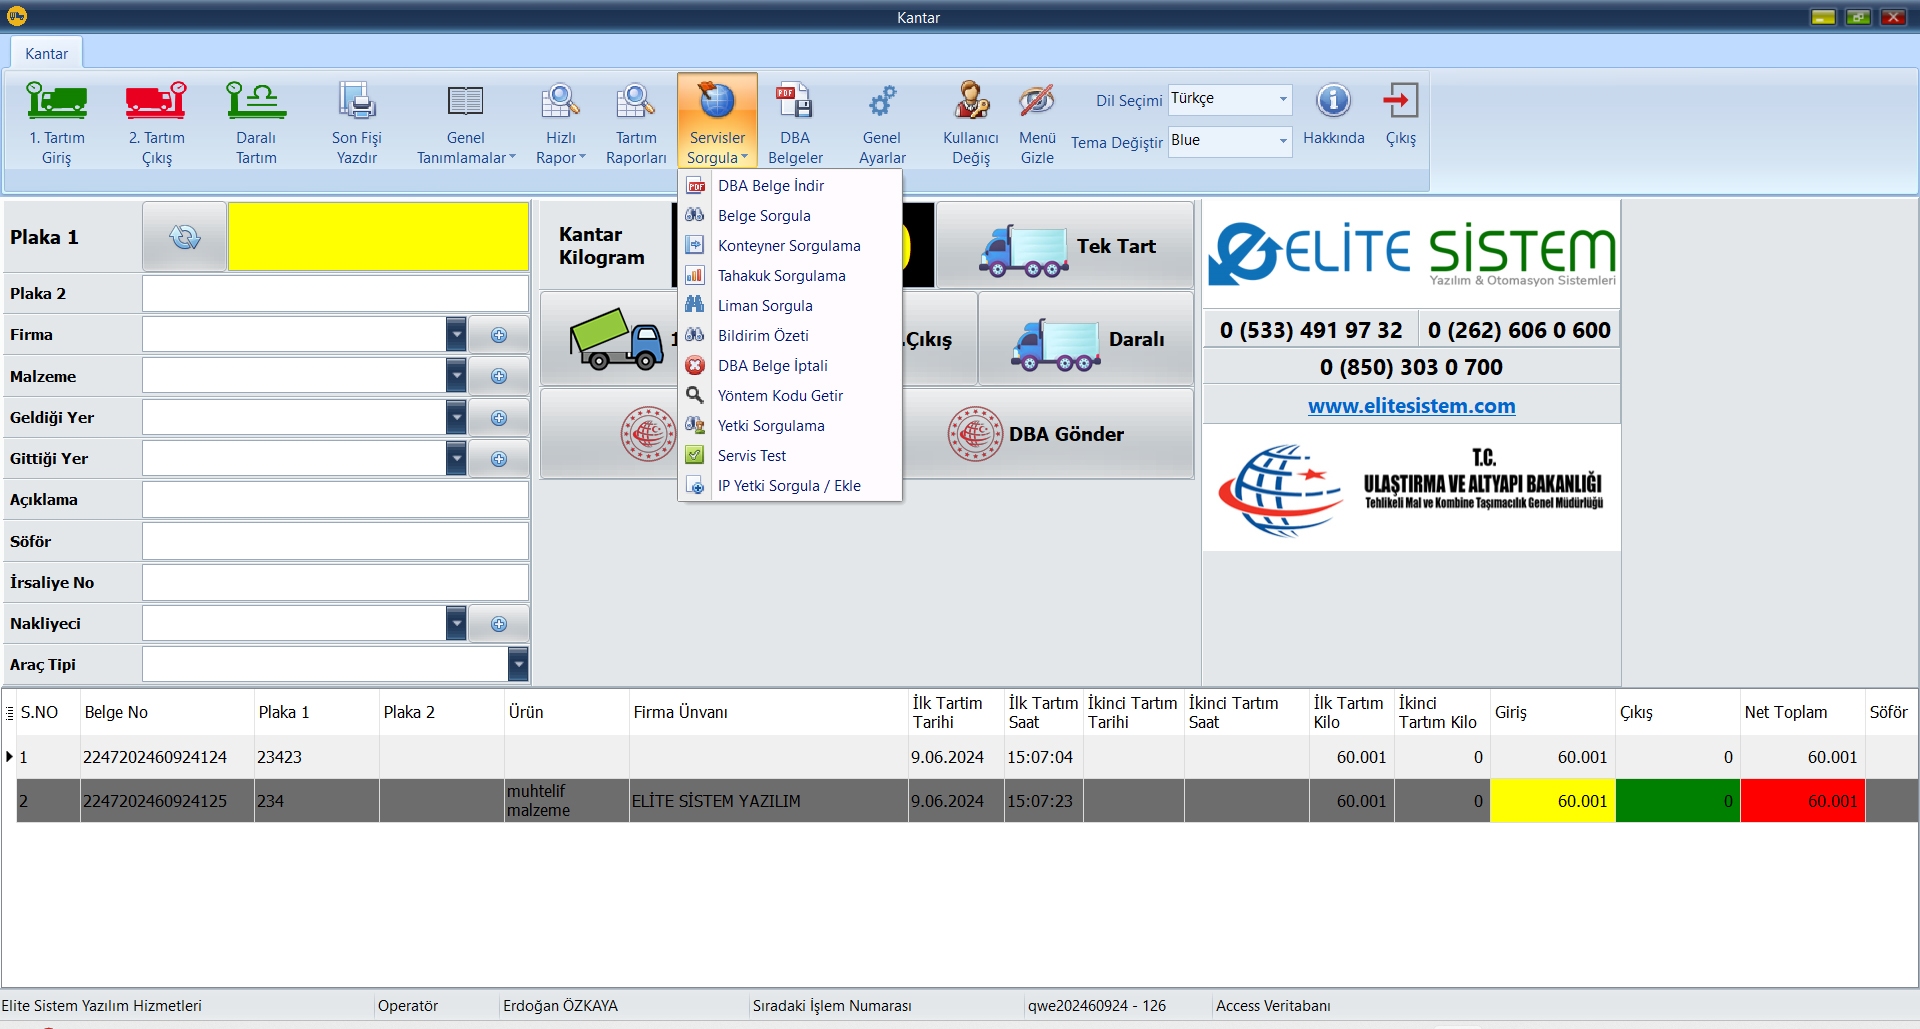
Task: Hide the menu using Menü Gizle
Action: [1037, 102]
